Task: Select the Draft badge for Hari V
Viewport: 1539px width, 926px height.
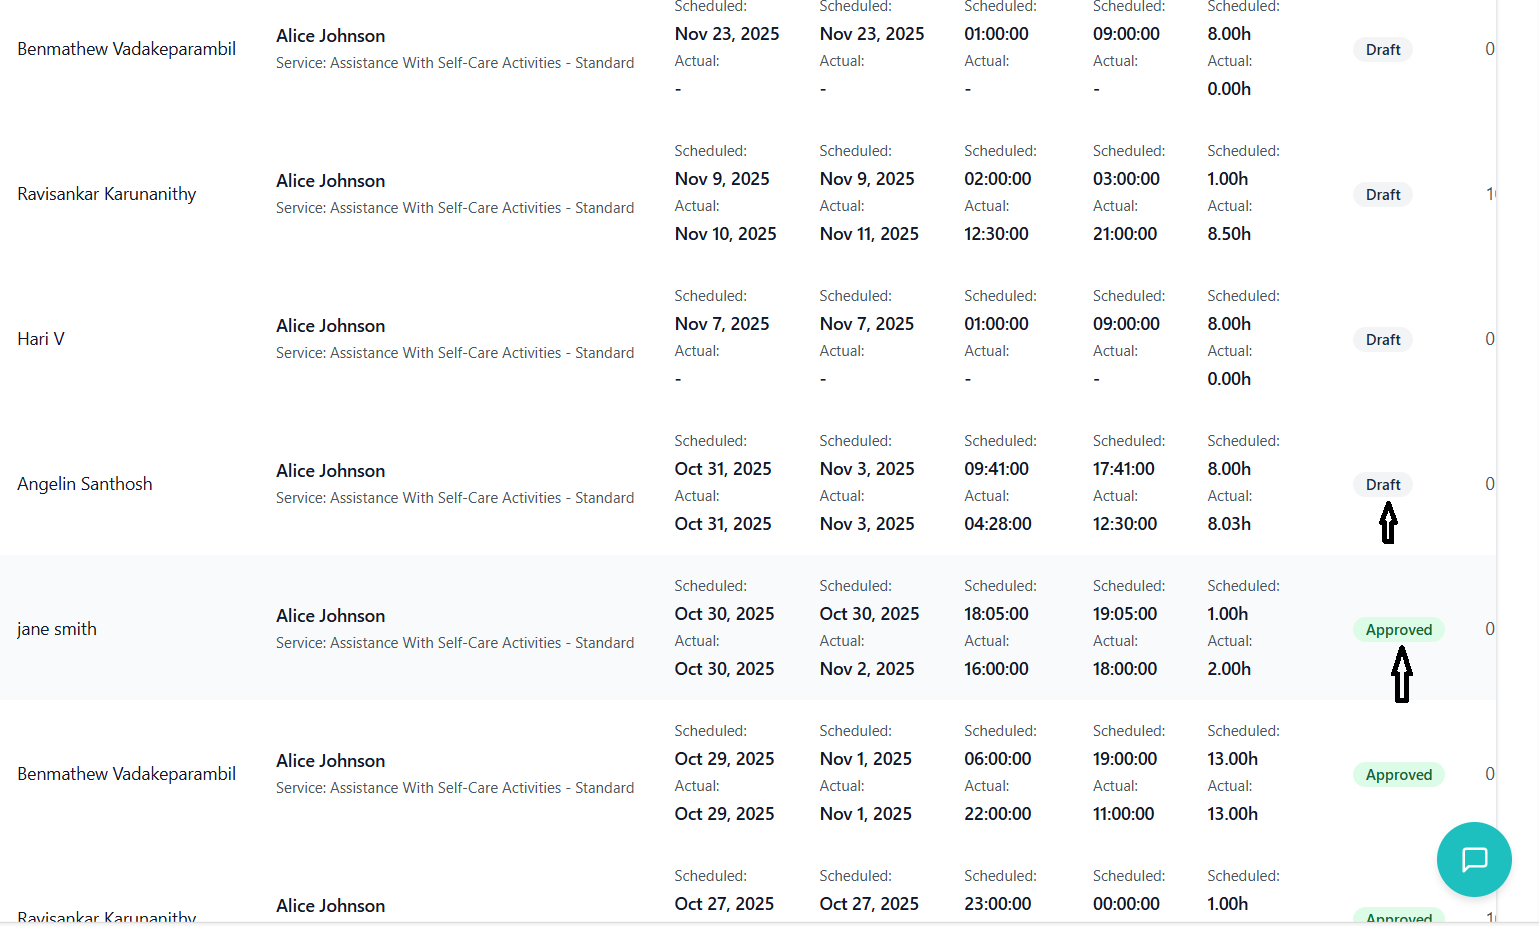Action: pyautogui.click(x=1383, y=340)
